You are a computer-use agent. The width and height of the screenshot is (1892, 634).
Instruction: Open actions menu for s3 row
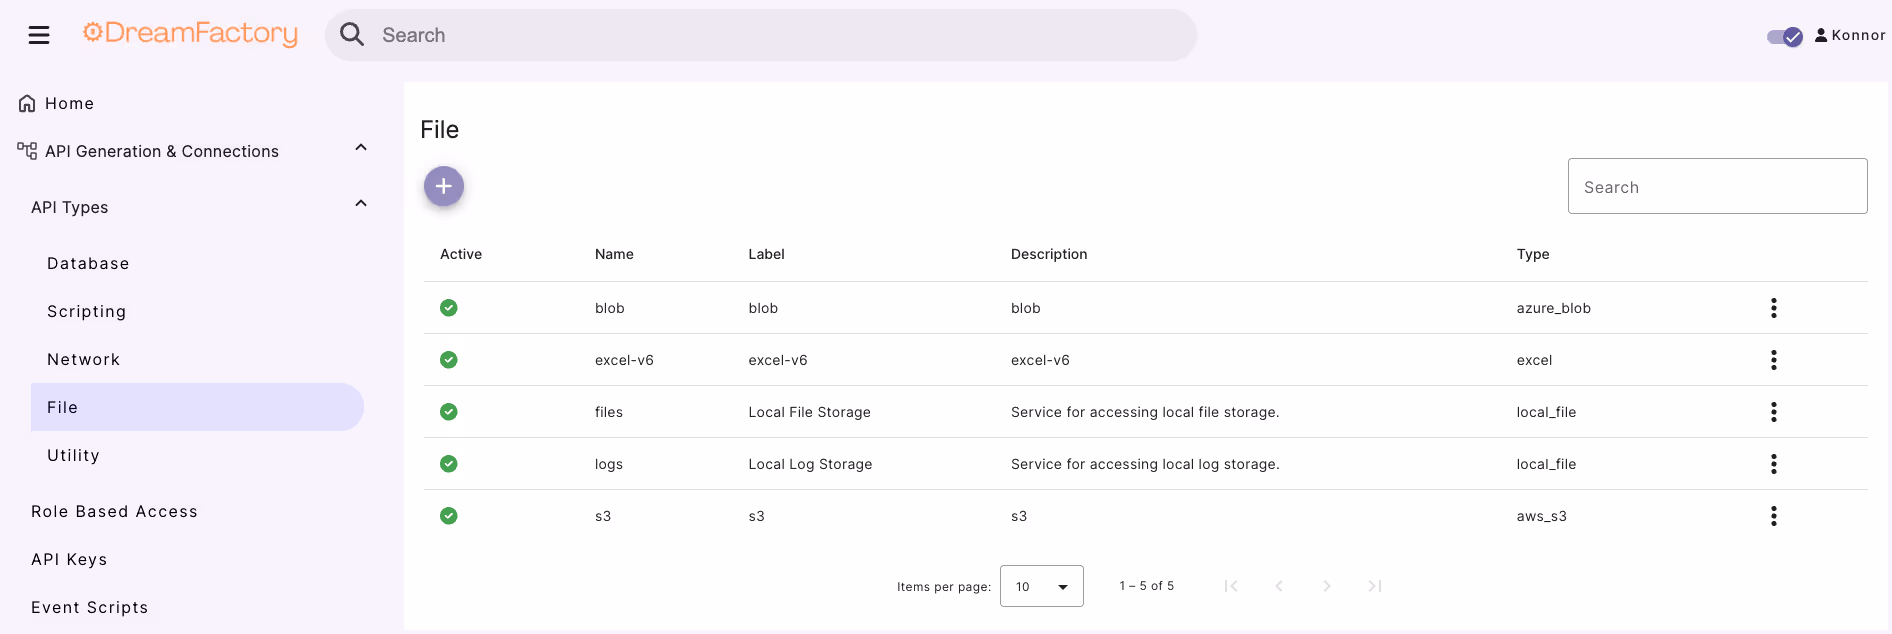1774,516
